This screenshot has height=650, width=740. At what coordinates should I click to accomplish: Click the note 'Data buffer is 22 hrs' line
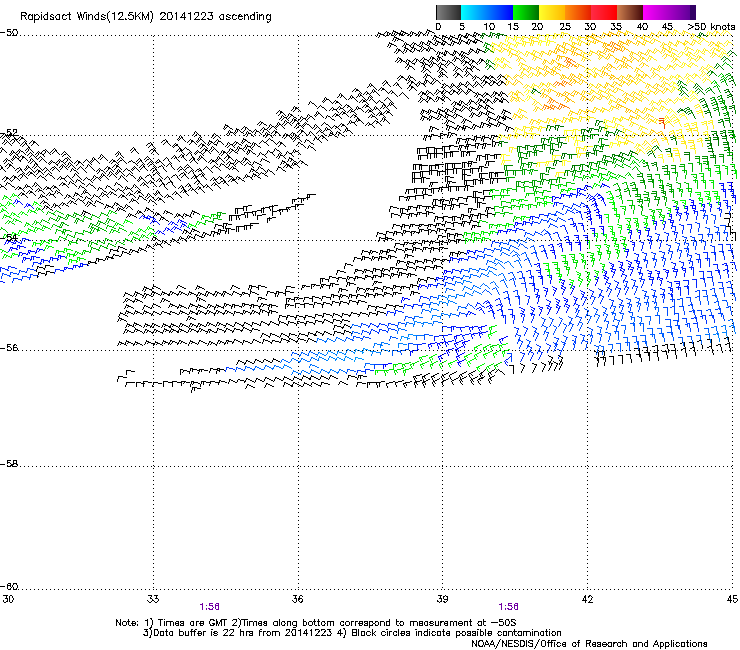tap(352, 633)
